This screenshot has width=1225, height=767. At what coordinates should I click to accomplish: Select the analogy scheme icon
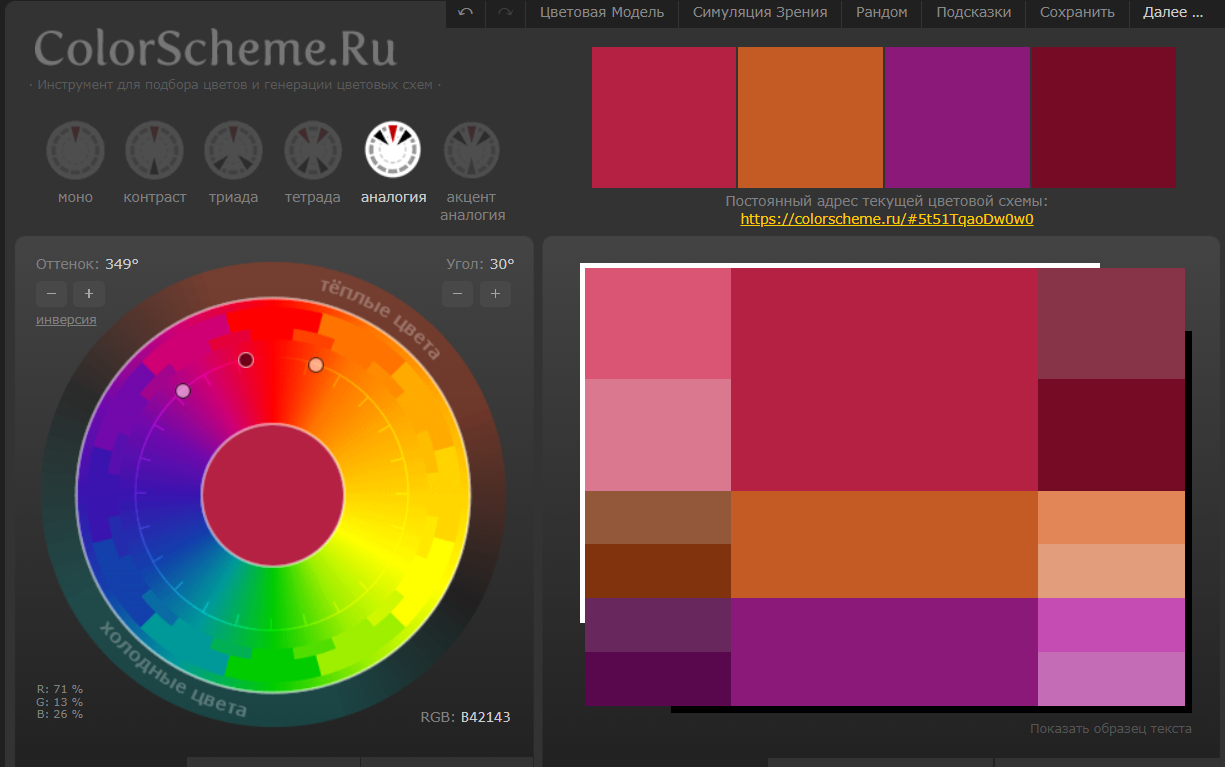coord(393,149)
